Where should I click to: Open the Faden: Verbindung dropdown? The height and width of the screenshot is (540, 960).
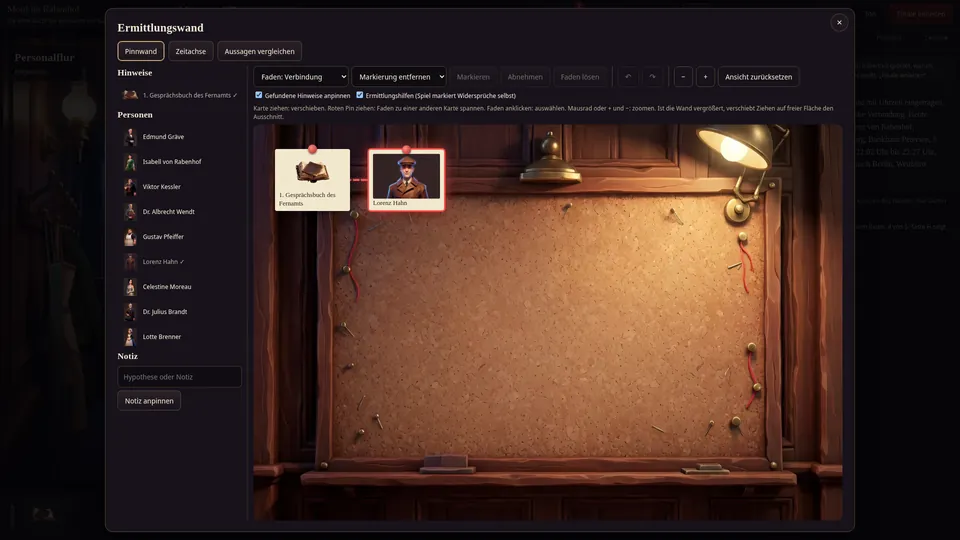(x=301, y=77)
